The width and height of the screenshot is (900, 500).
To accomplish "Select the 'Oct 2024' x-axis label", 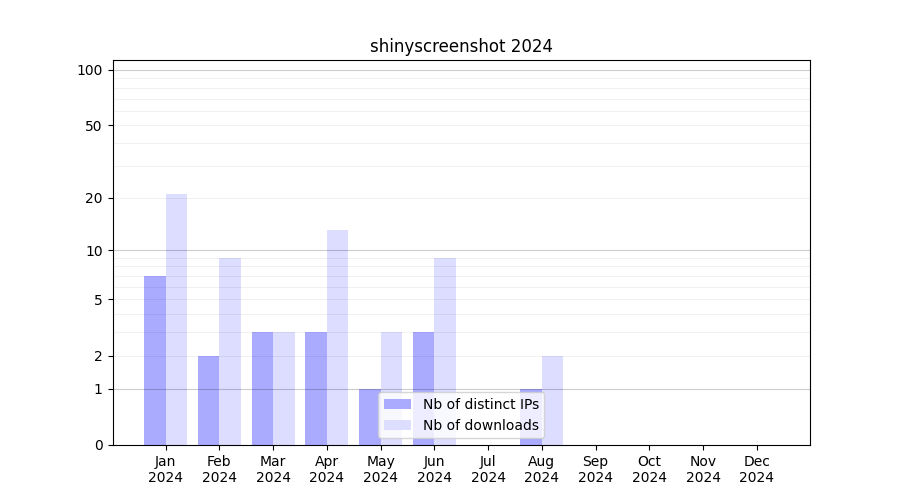I will [x=649, y=469].
